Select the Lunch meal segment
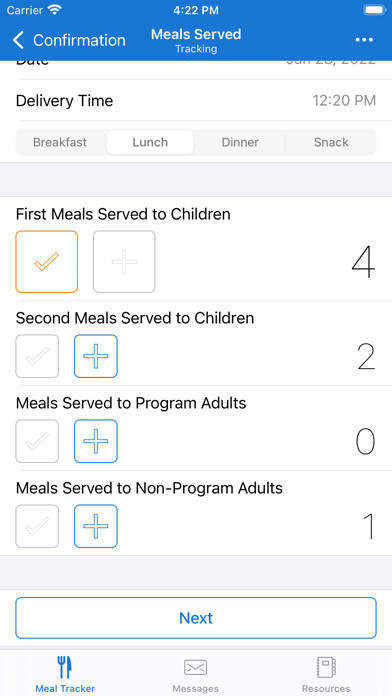The height and width of the screenshot is (696, 392). pos(150,142)
